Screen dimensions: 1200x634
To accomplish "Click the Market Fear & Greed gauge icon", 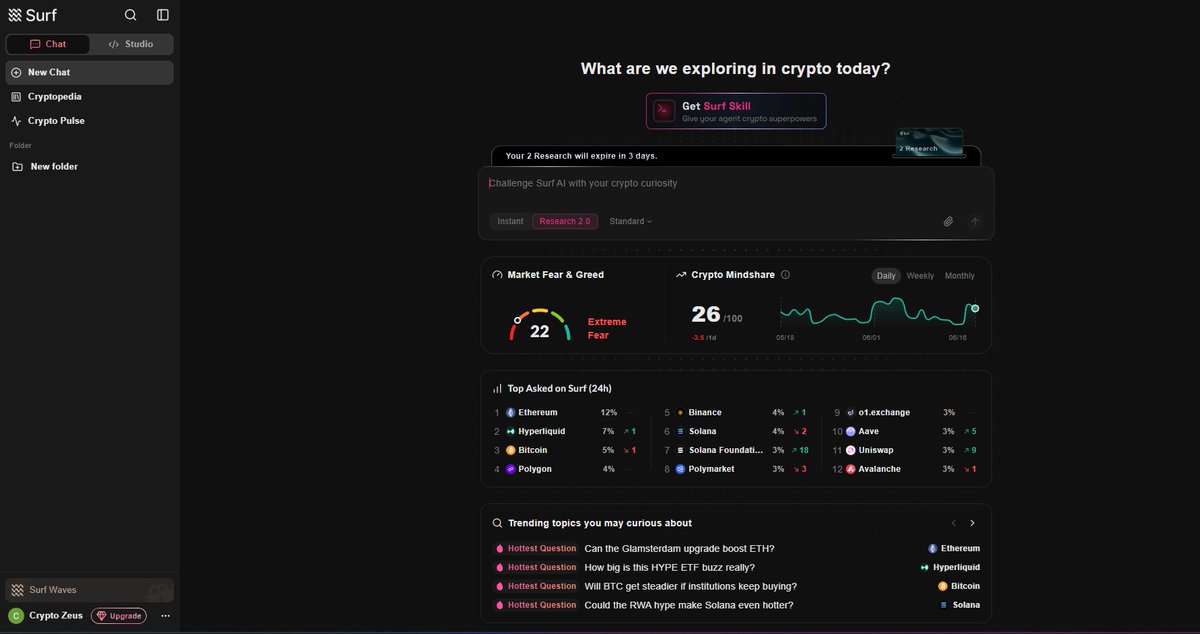I will click(498, 275).
